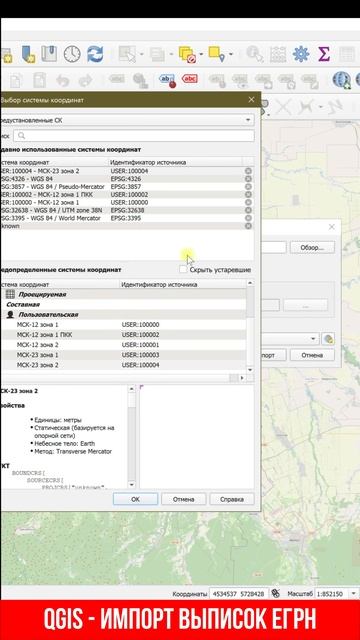Focus the CRS search field

(x=133, y=136)
